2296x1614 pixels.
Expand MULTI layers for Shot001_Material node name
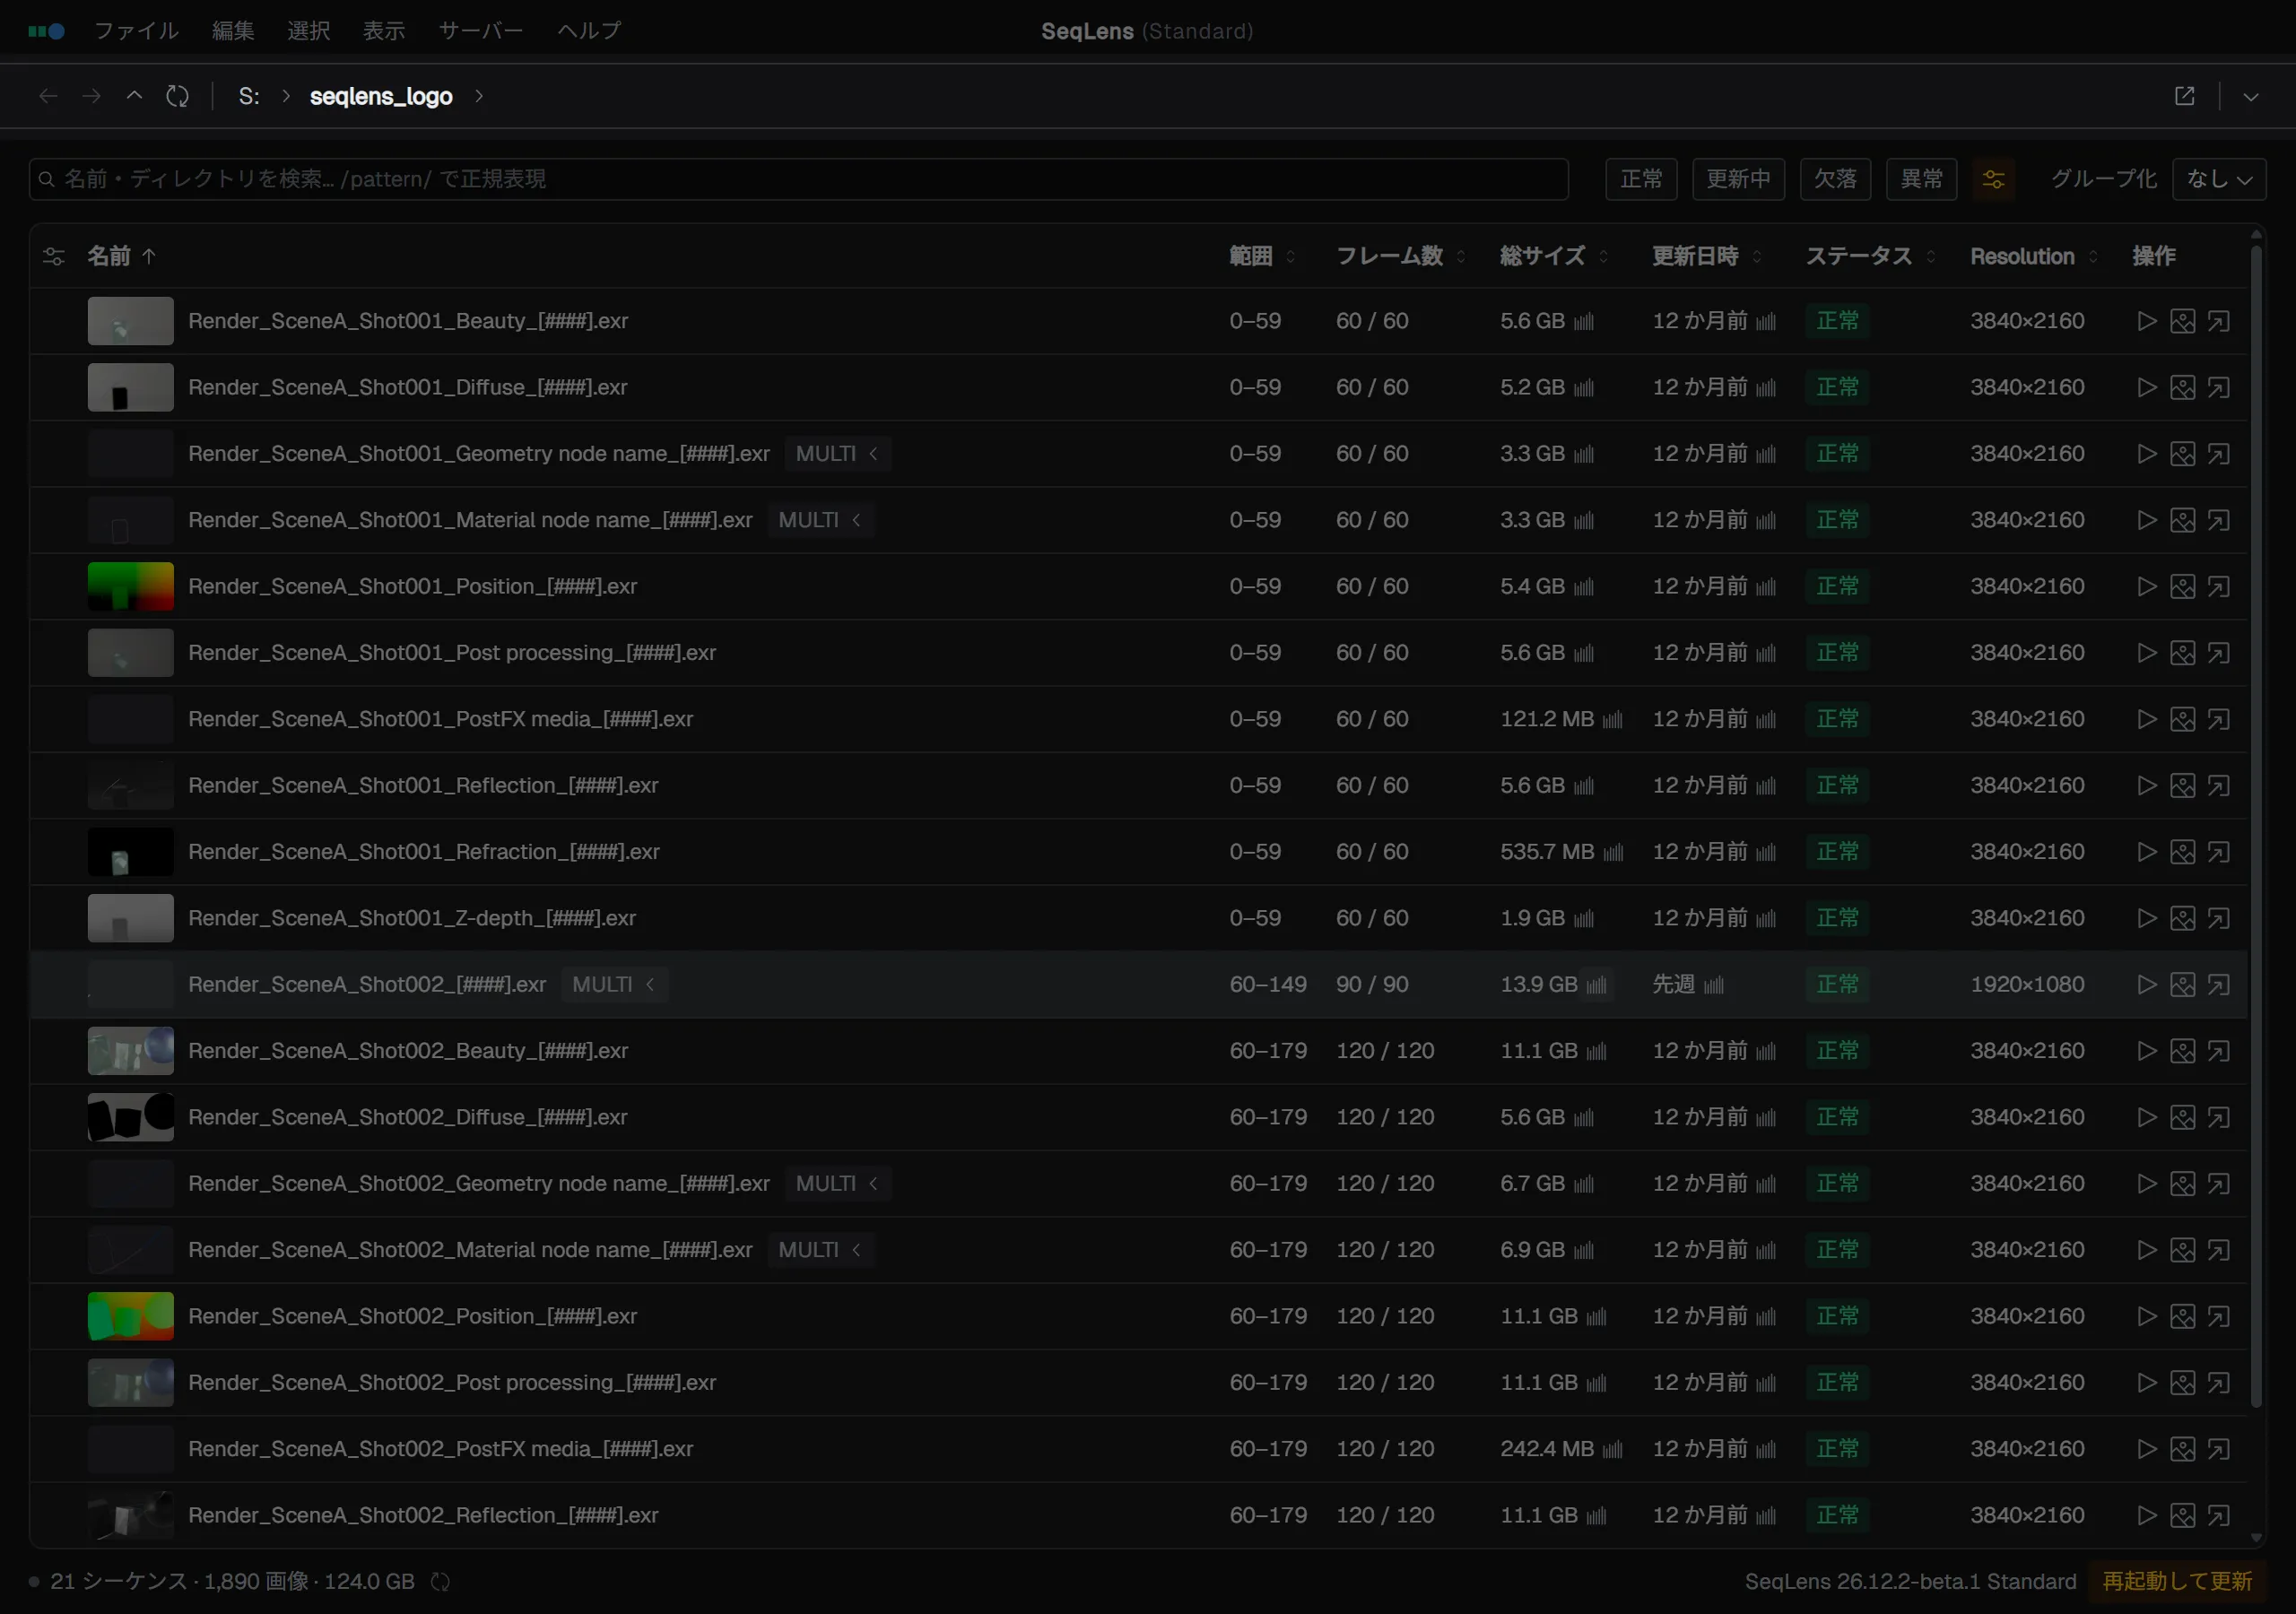[x=820, y=520]
